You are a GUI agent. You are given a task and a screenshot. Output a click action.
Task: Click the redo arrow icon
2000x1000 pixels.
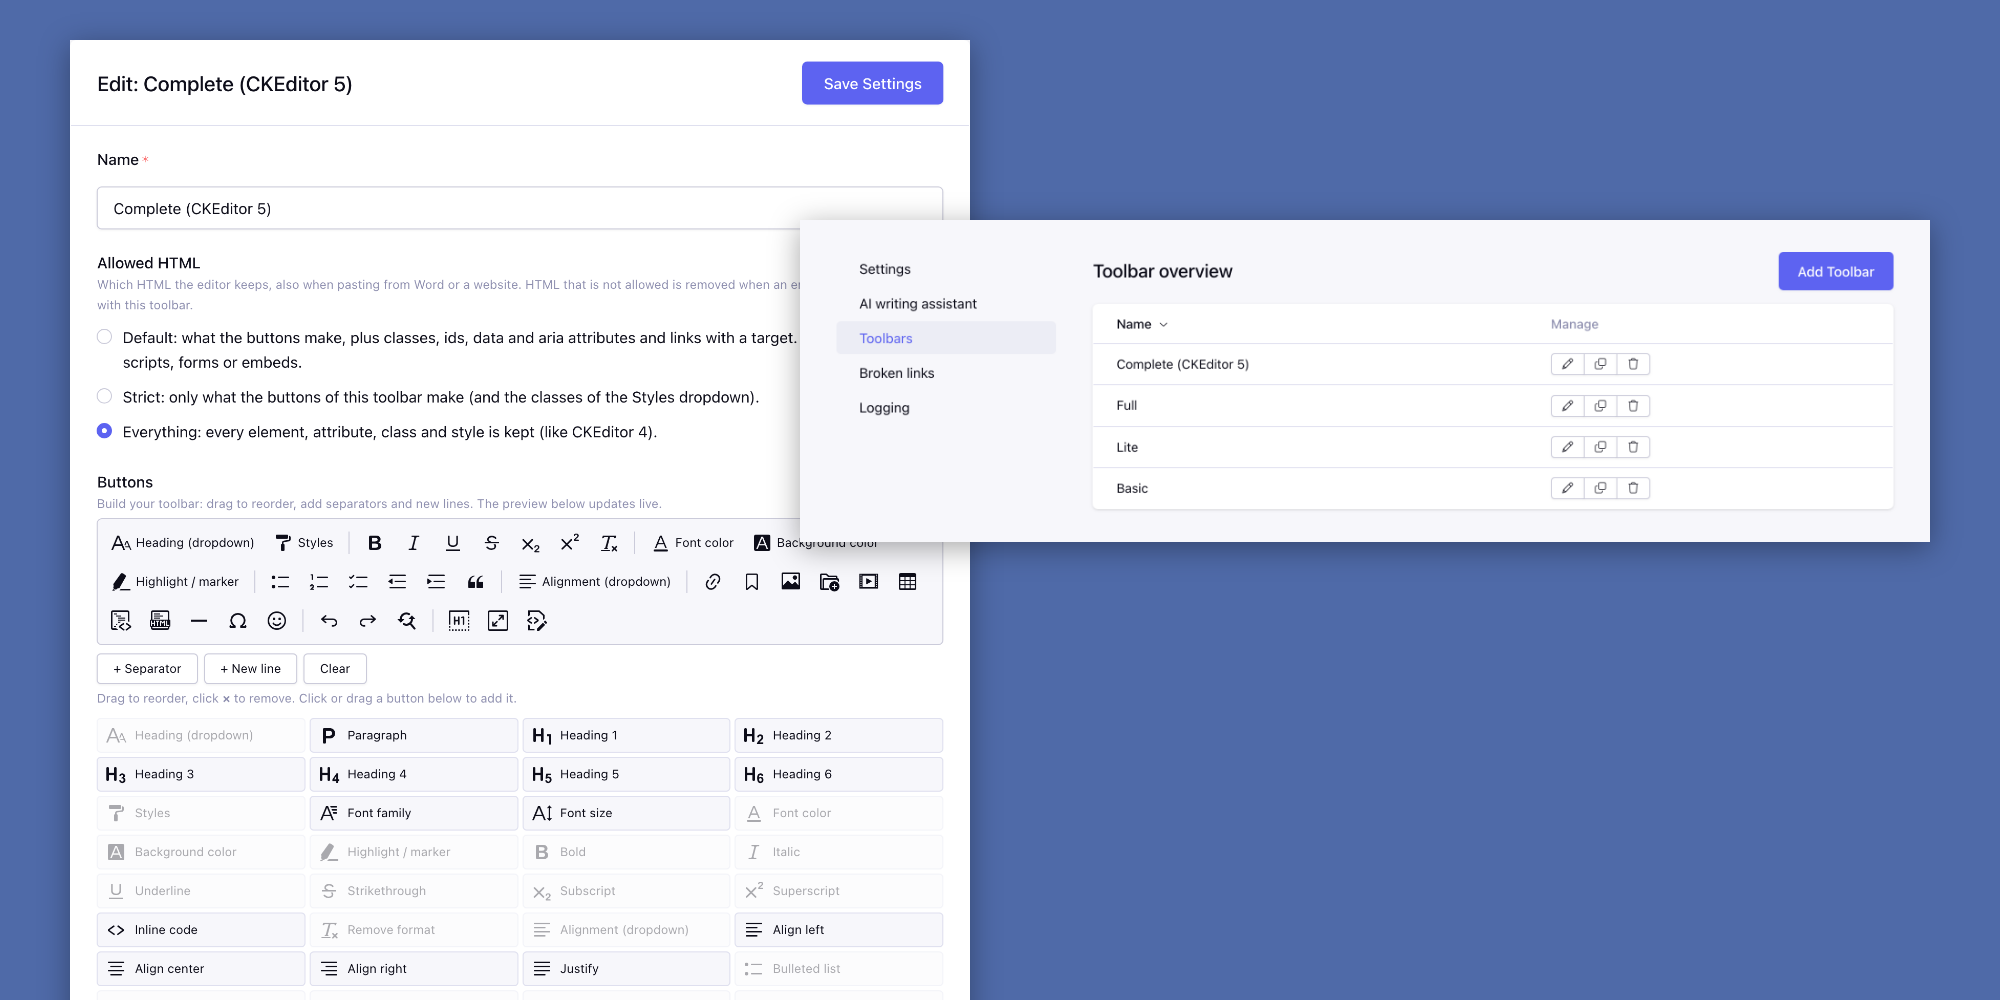coord(368,621)
